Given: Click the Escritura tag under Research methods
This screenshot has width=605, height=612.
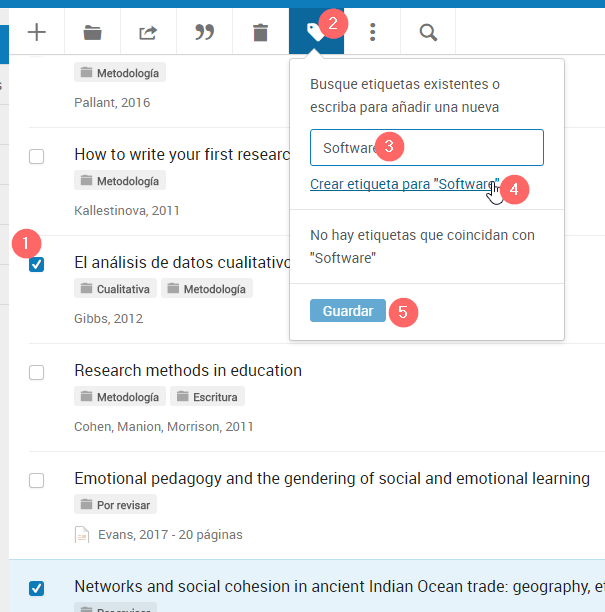Looking at the screenshot, I should [x=207, y=397].
